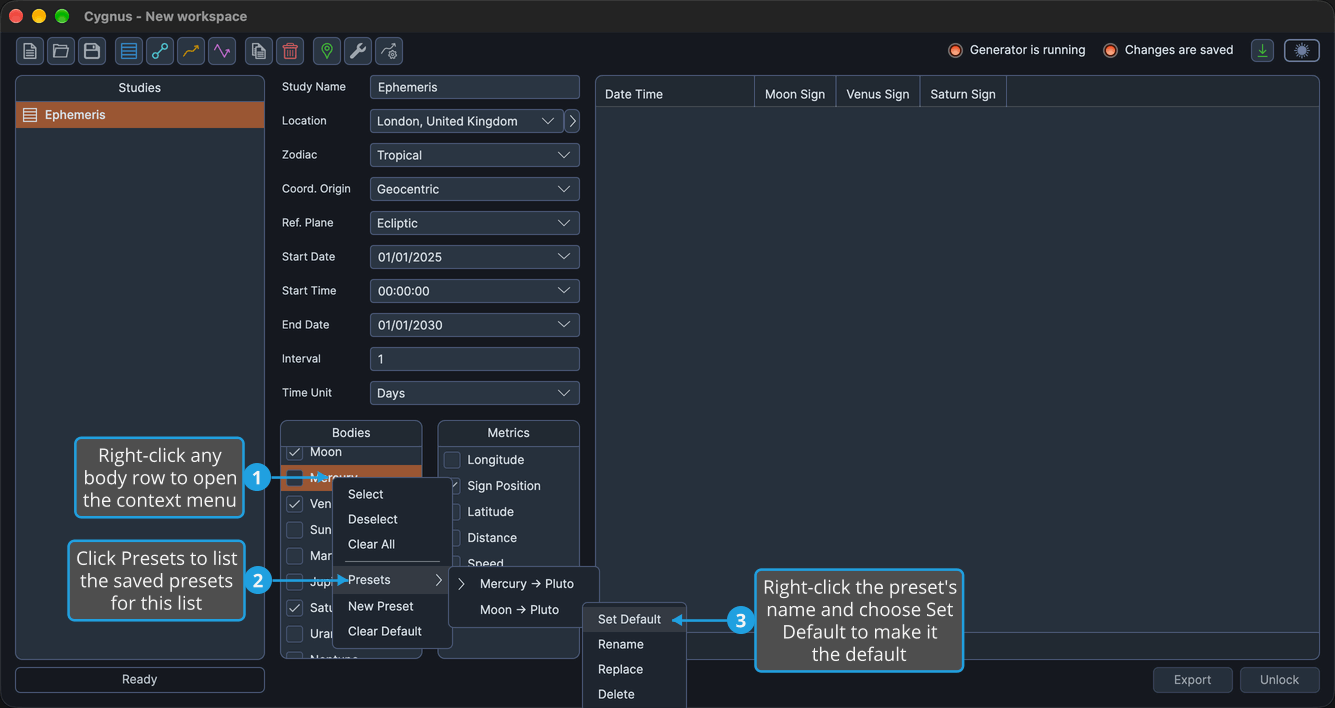Choose Select in the context menu

pyautogui.click(x=392, y=494)
